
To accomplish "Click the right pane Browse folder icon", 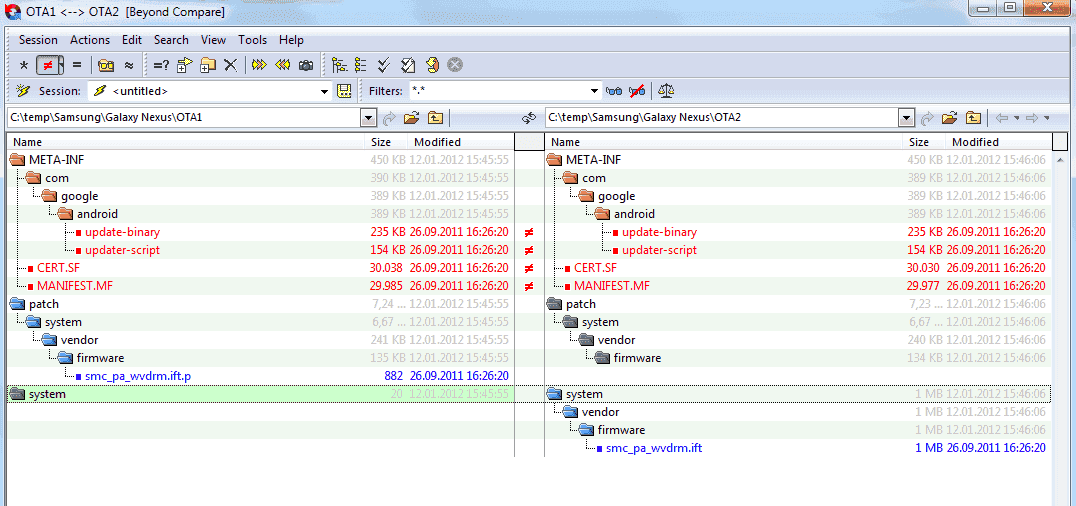I will click(949, 117).
